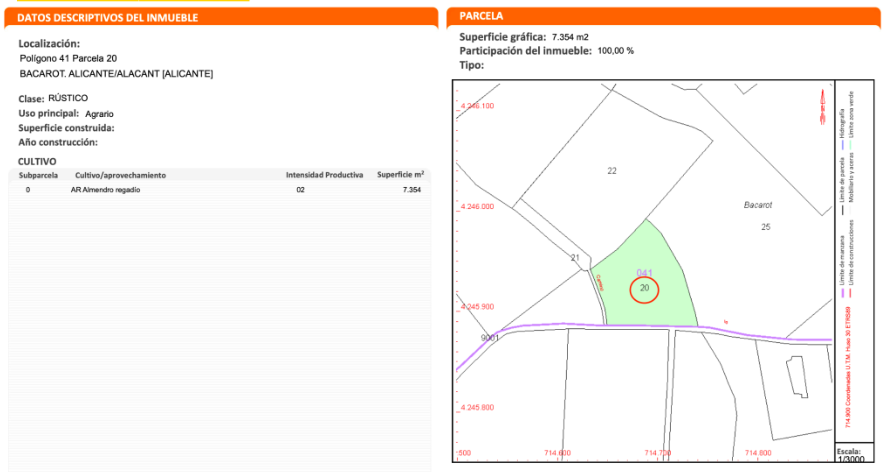Click the building outline at the map's bottom right
Image resolution: width=884 pixels, height=472 pixels.
click(798, 378)
